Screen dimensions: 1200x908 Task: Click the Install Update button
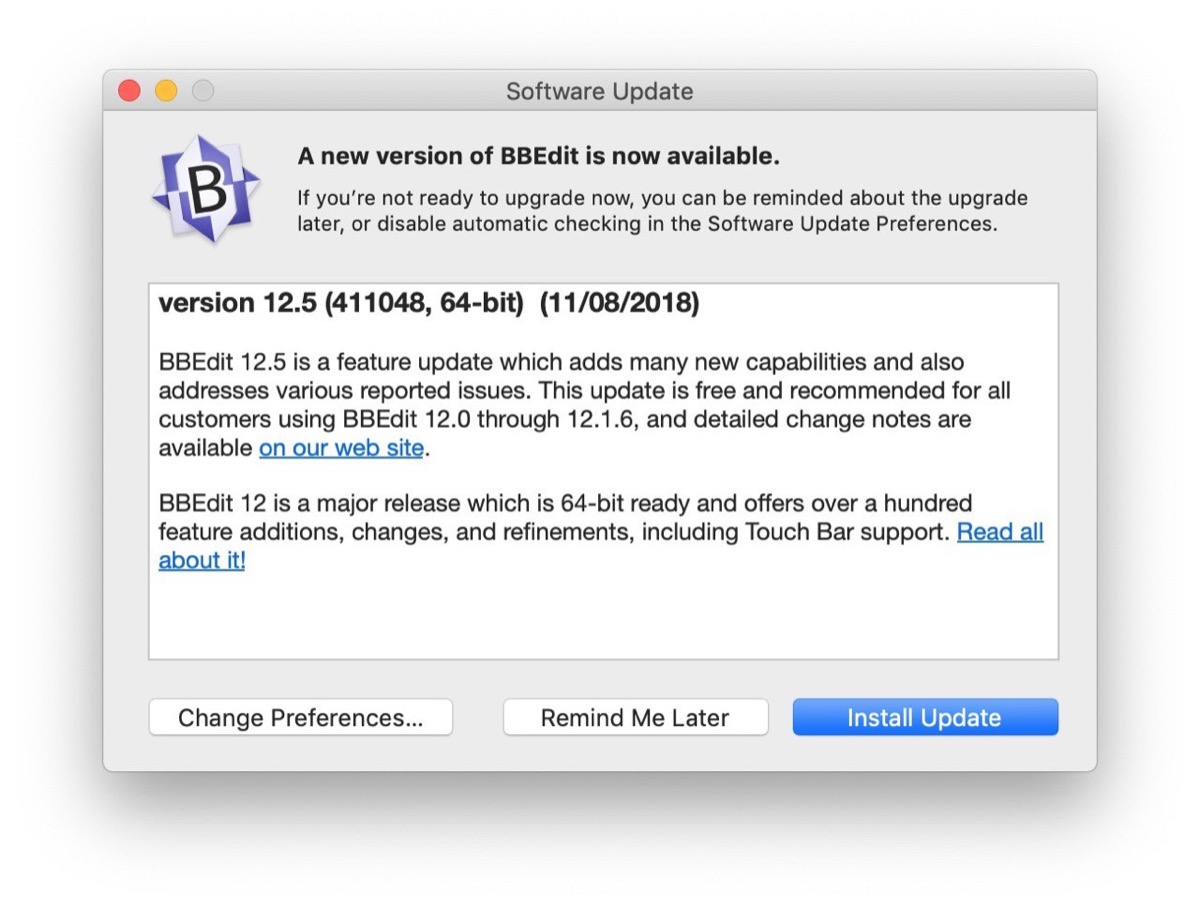pos(924,718)
